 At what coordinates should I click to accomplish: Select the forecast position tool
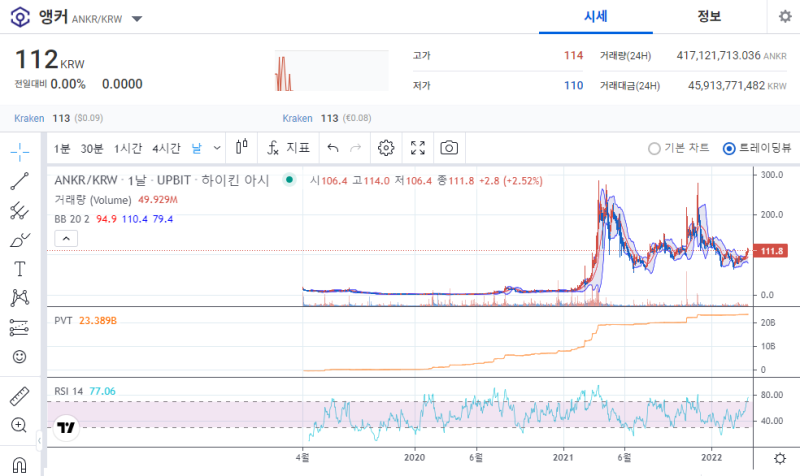click(19, 328)
